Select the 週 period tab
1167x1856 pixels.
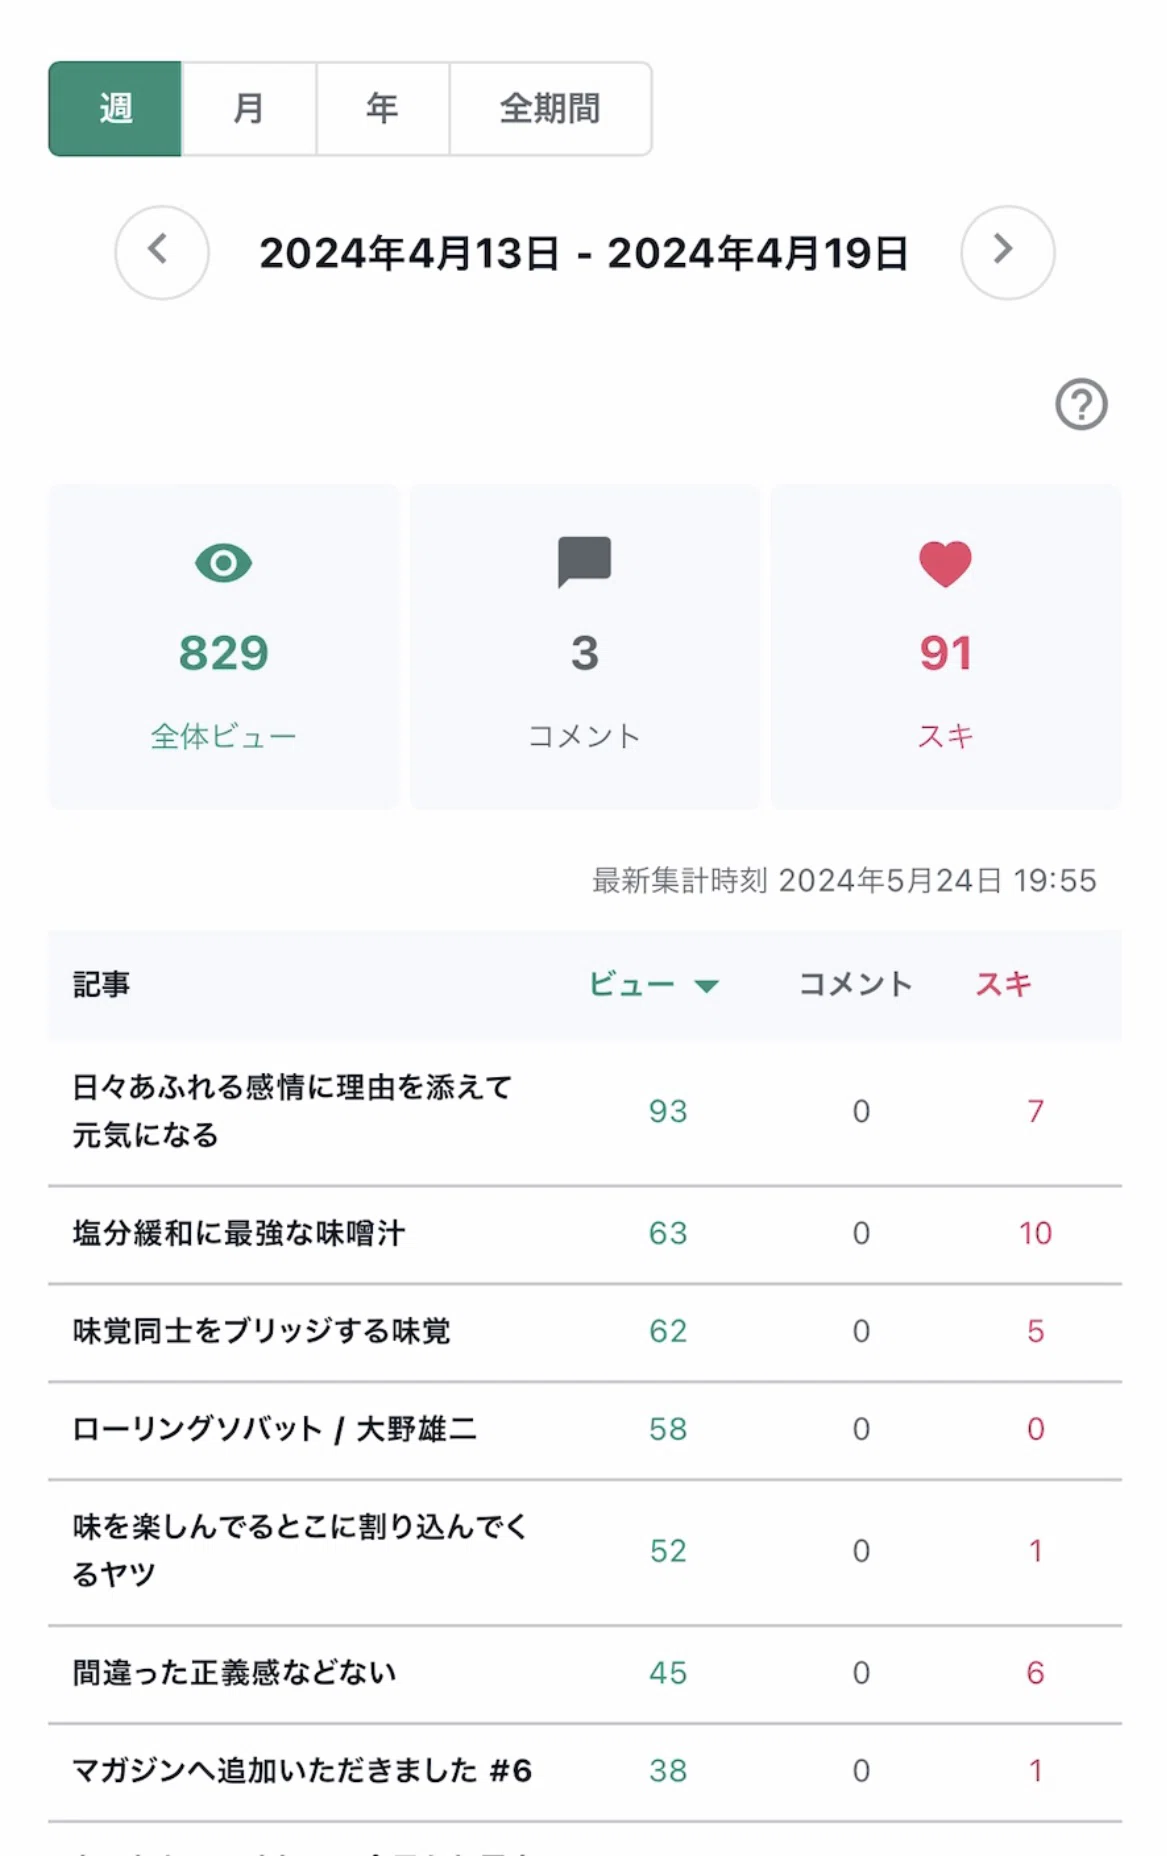click(x=115, y=108)
